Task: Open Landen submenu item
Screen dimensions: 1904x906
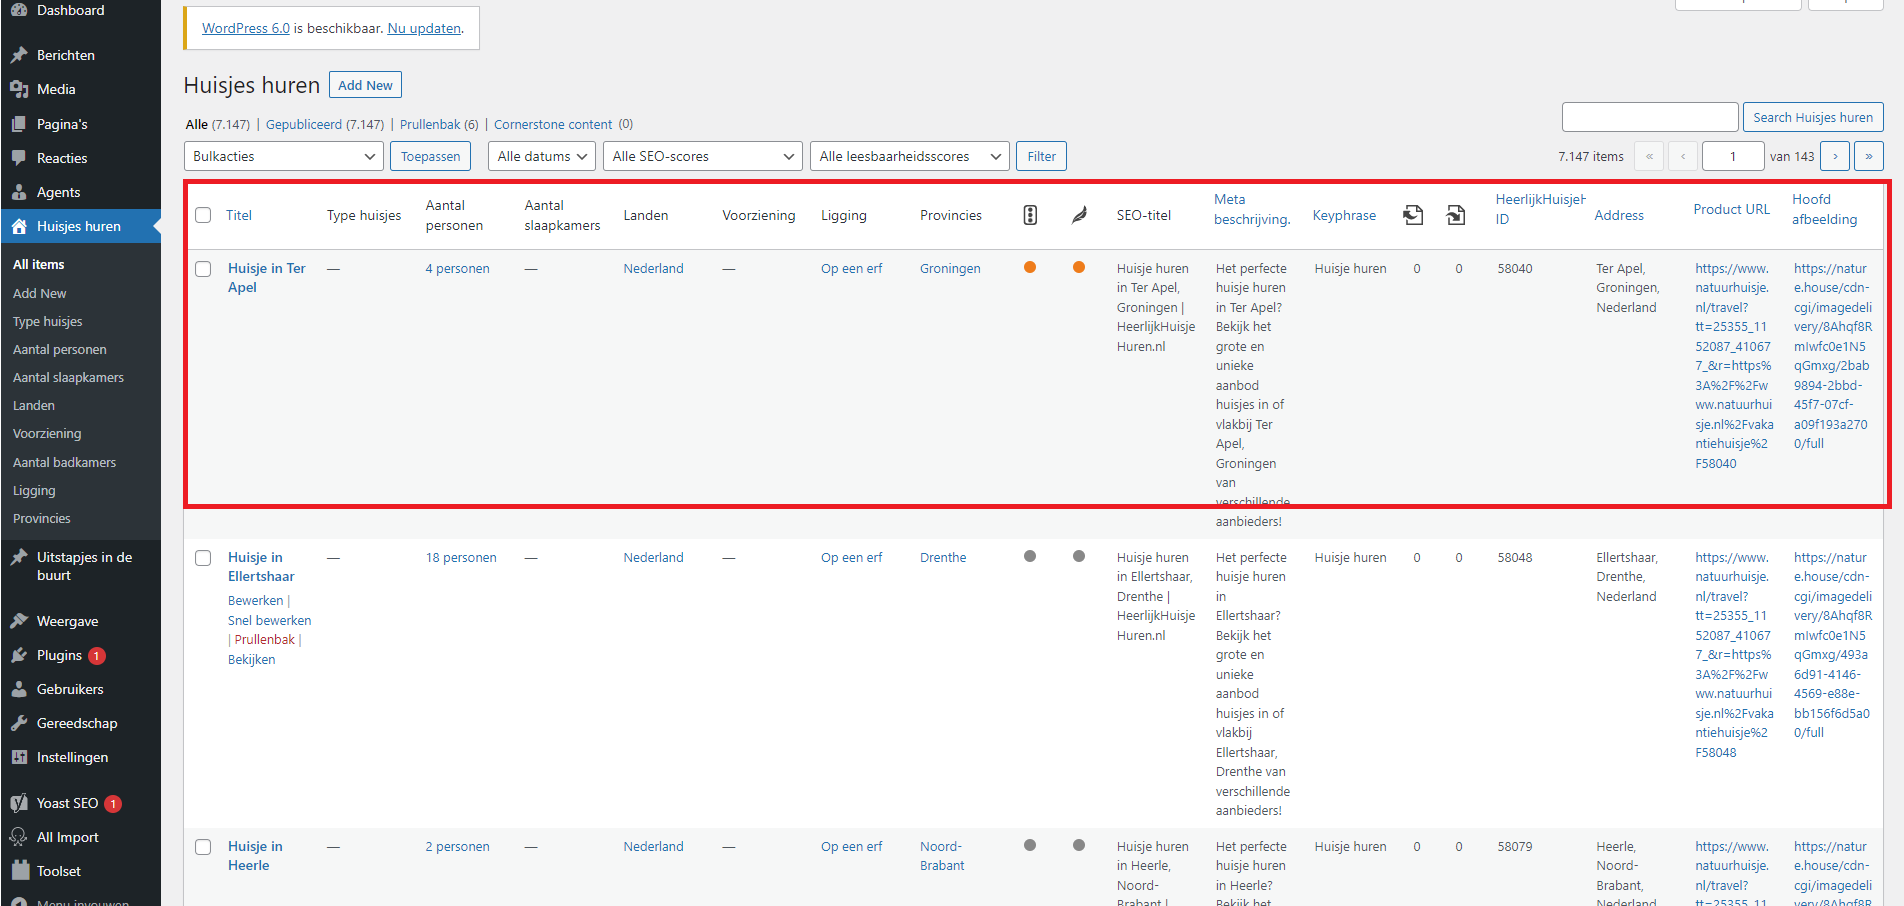Action: point(34,406)
